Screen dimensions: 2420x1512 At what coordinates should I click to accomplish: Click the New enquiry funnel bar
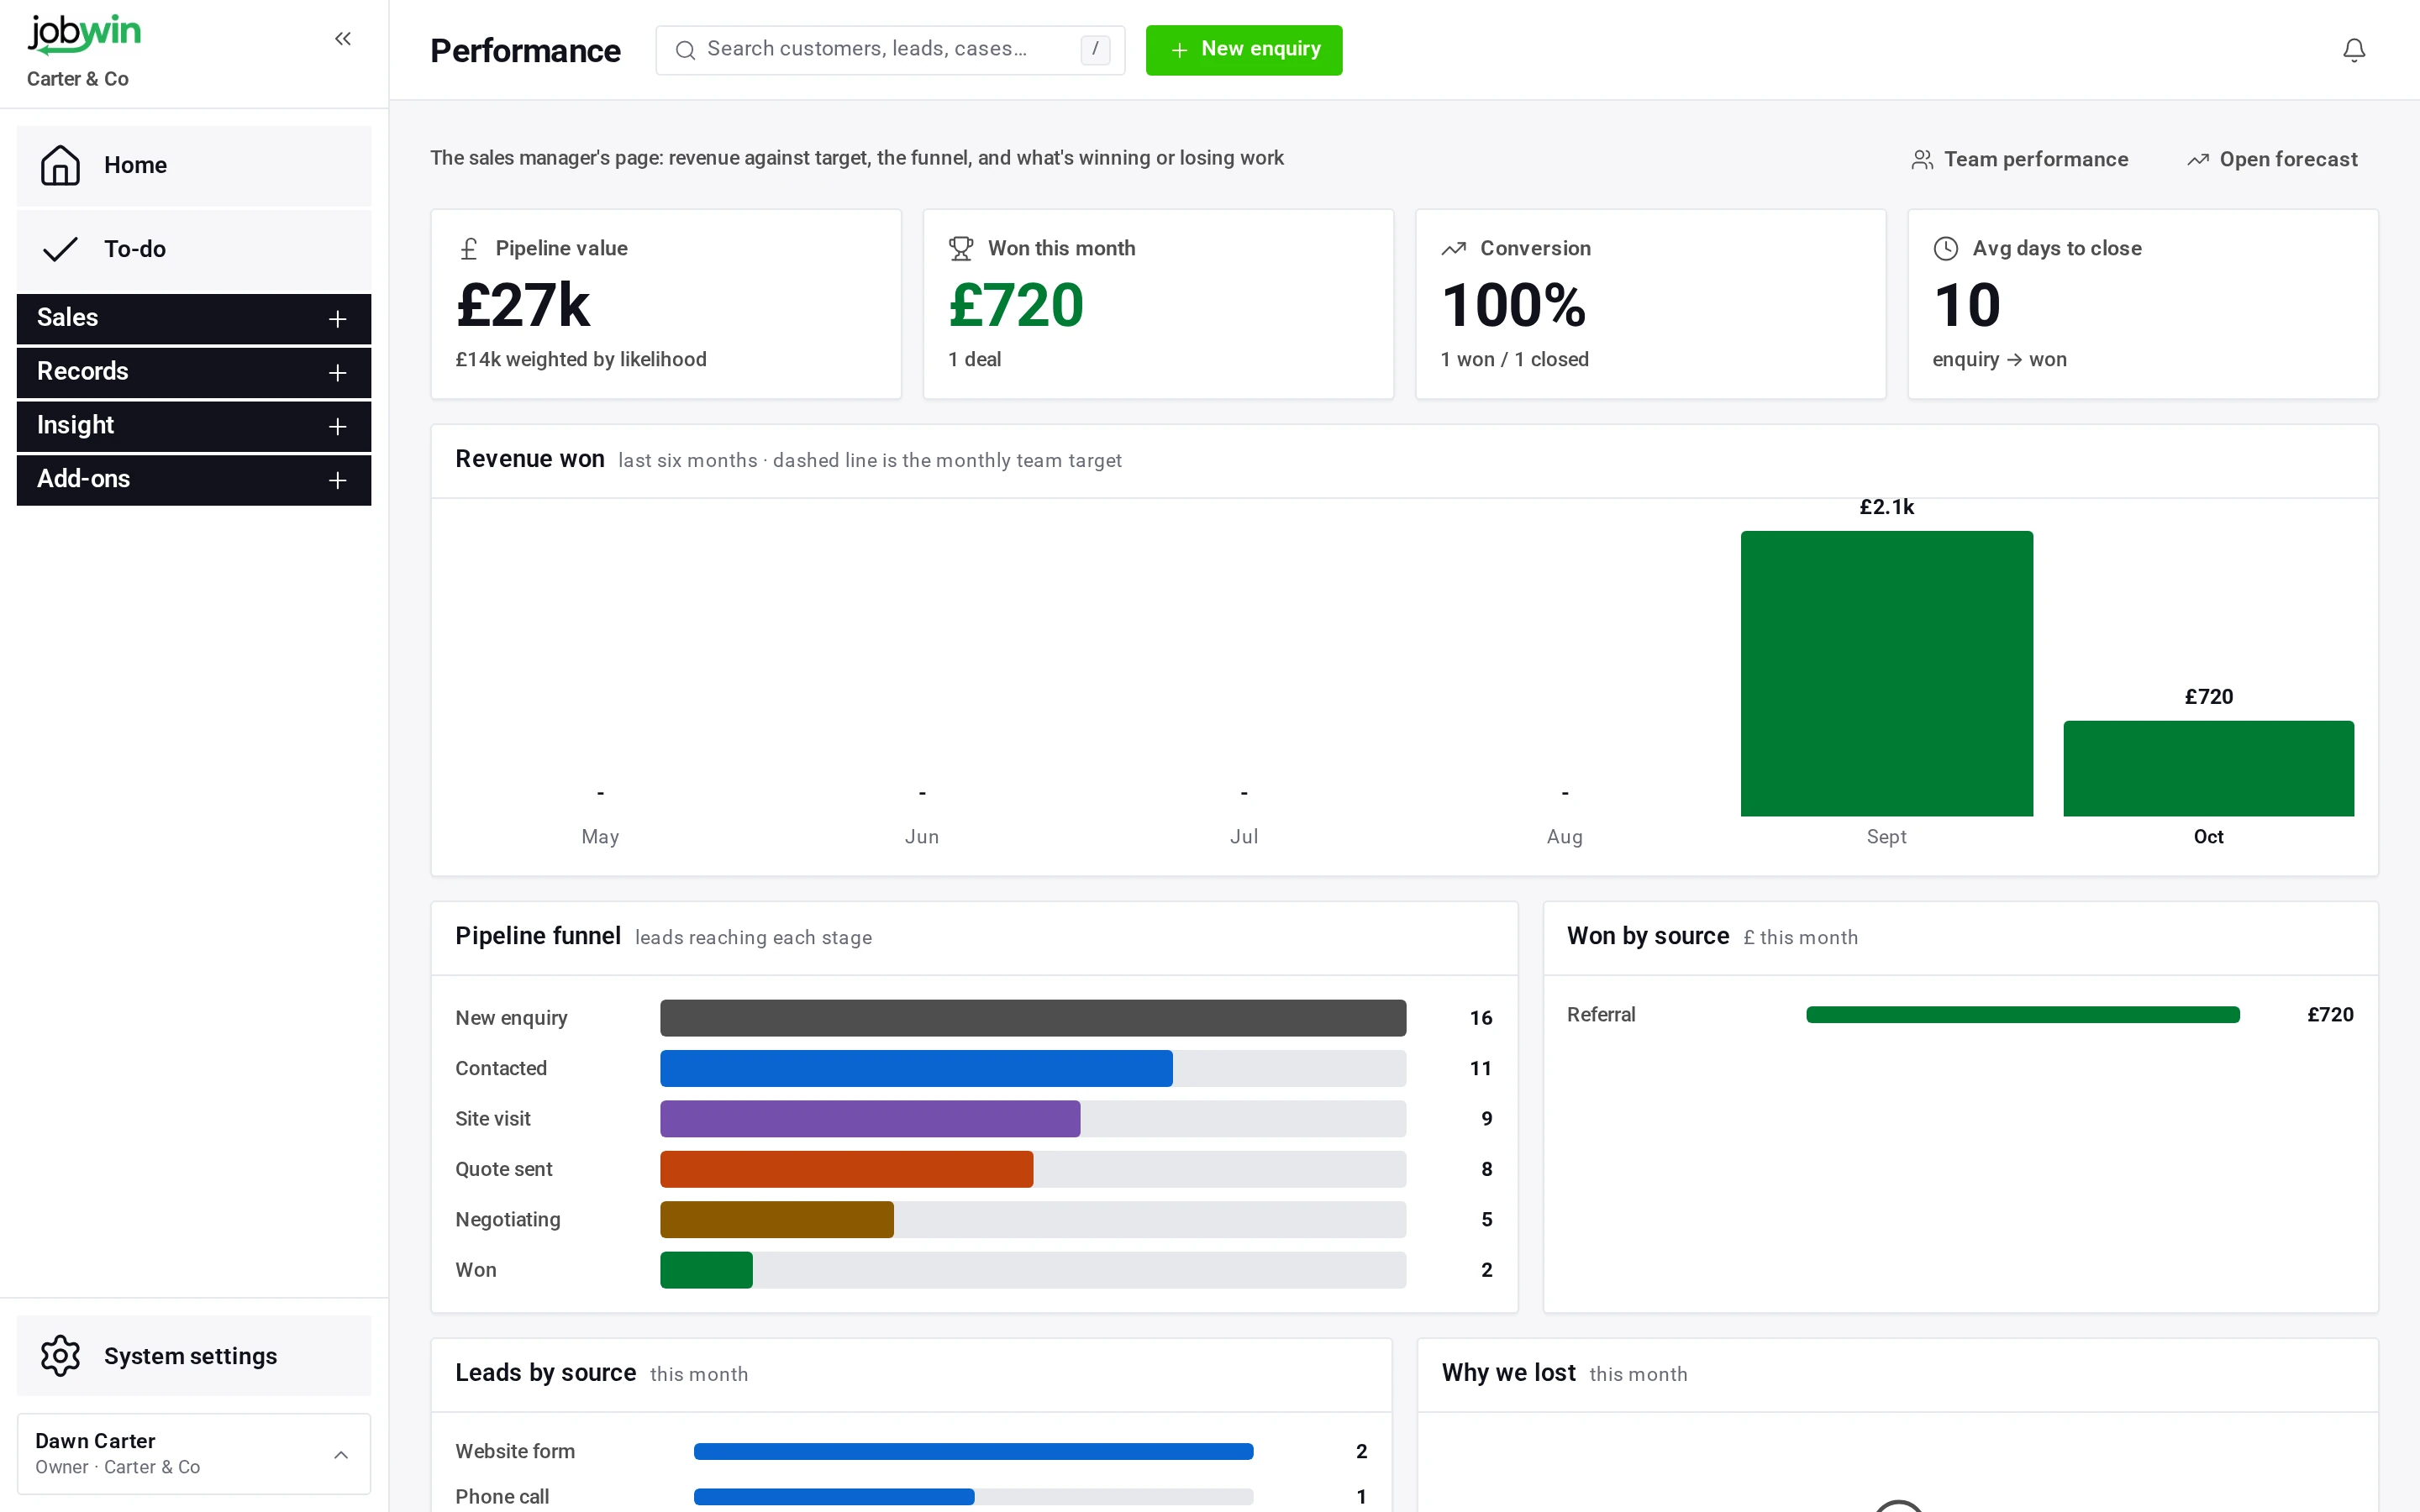coord(1033,1018)
